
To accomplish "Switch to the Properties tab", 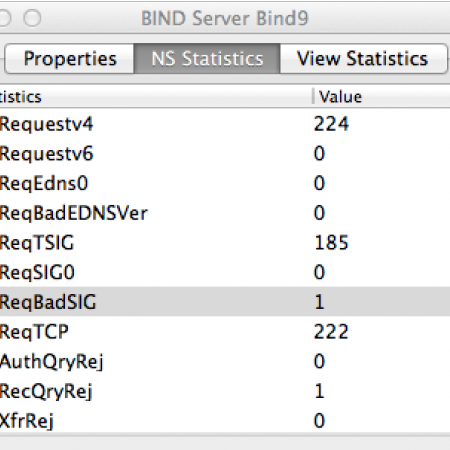I will click(x=69, y=59).
